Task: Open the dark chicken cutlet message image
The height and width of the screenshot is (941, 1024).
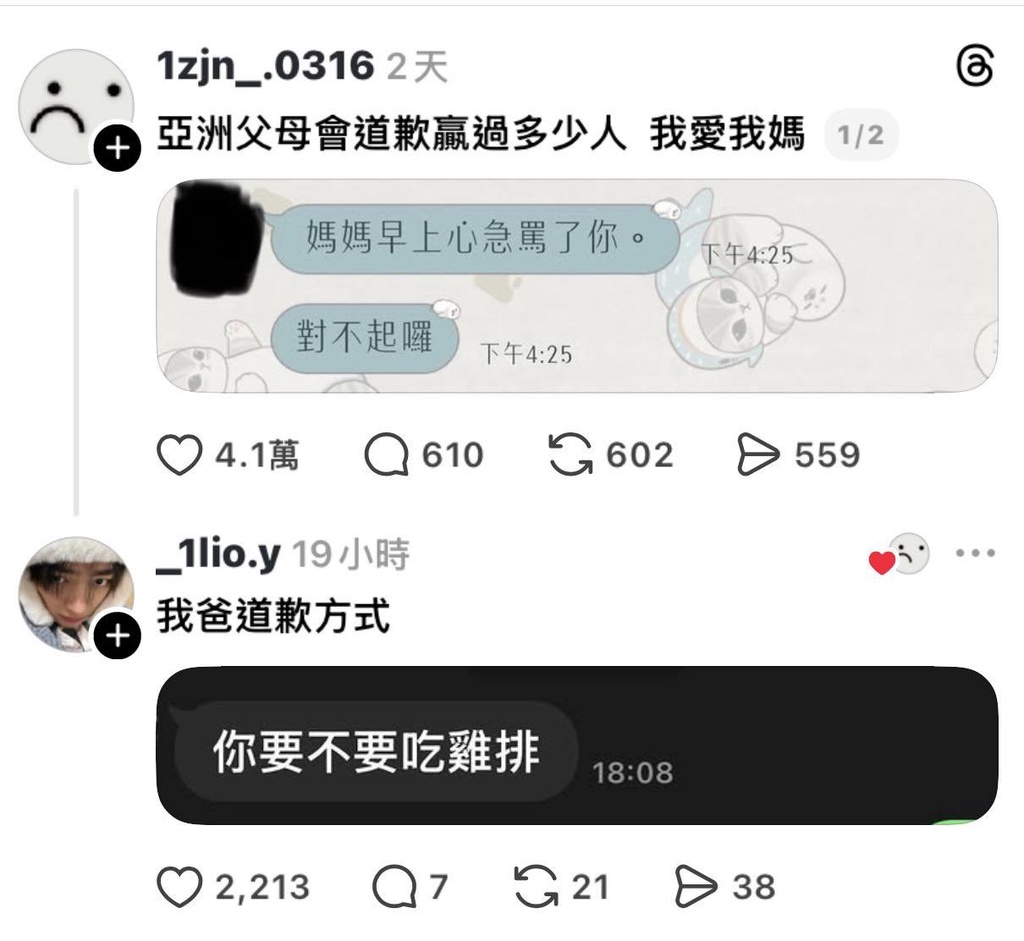Action: (x=577, y=745)
